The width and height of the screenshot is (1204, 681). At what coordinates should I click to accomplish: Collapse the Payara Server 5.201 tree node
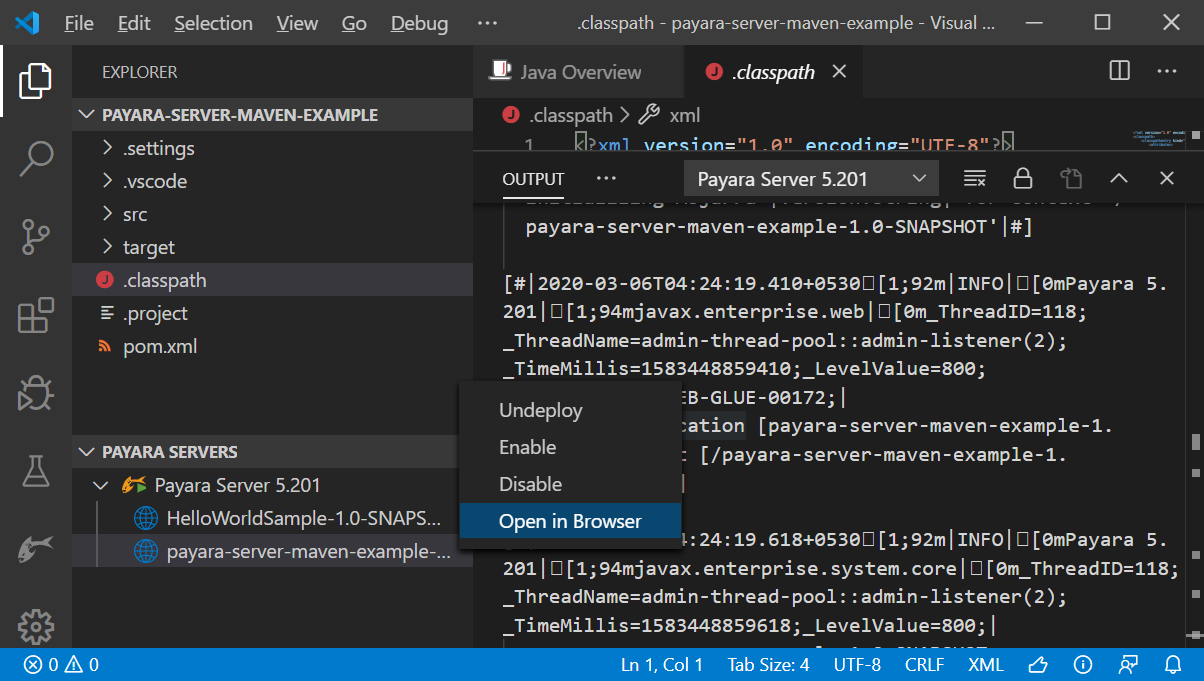[100, 485]
